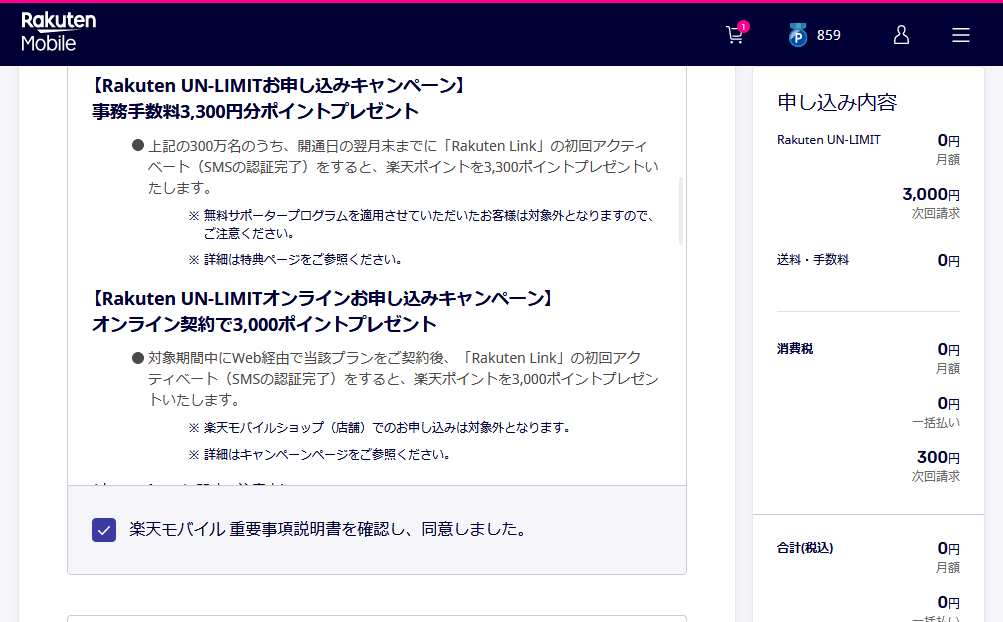Click the 一括払い label under 消費税
The image size is (1003, 622).
click(x=936, y=422)
